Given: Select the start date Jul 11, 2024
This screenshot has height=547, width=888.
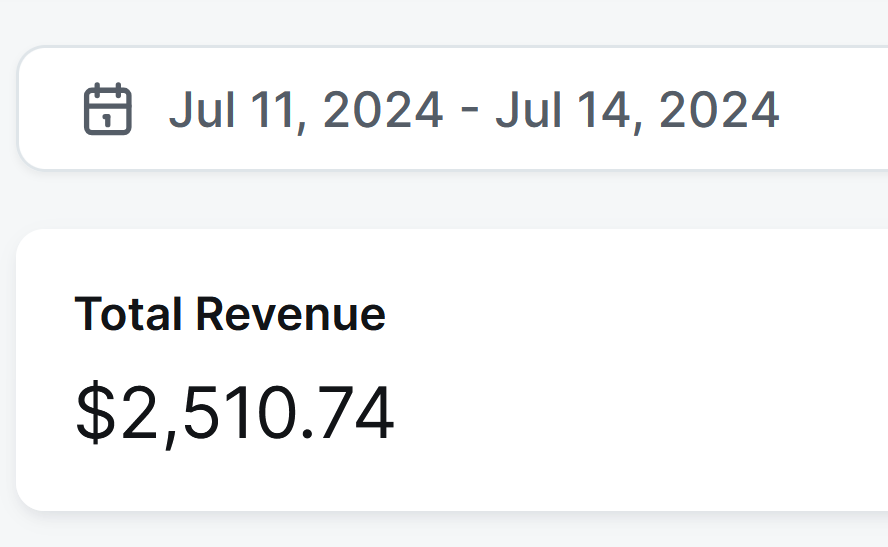Looking at the screenshot, I should 306,111.
